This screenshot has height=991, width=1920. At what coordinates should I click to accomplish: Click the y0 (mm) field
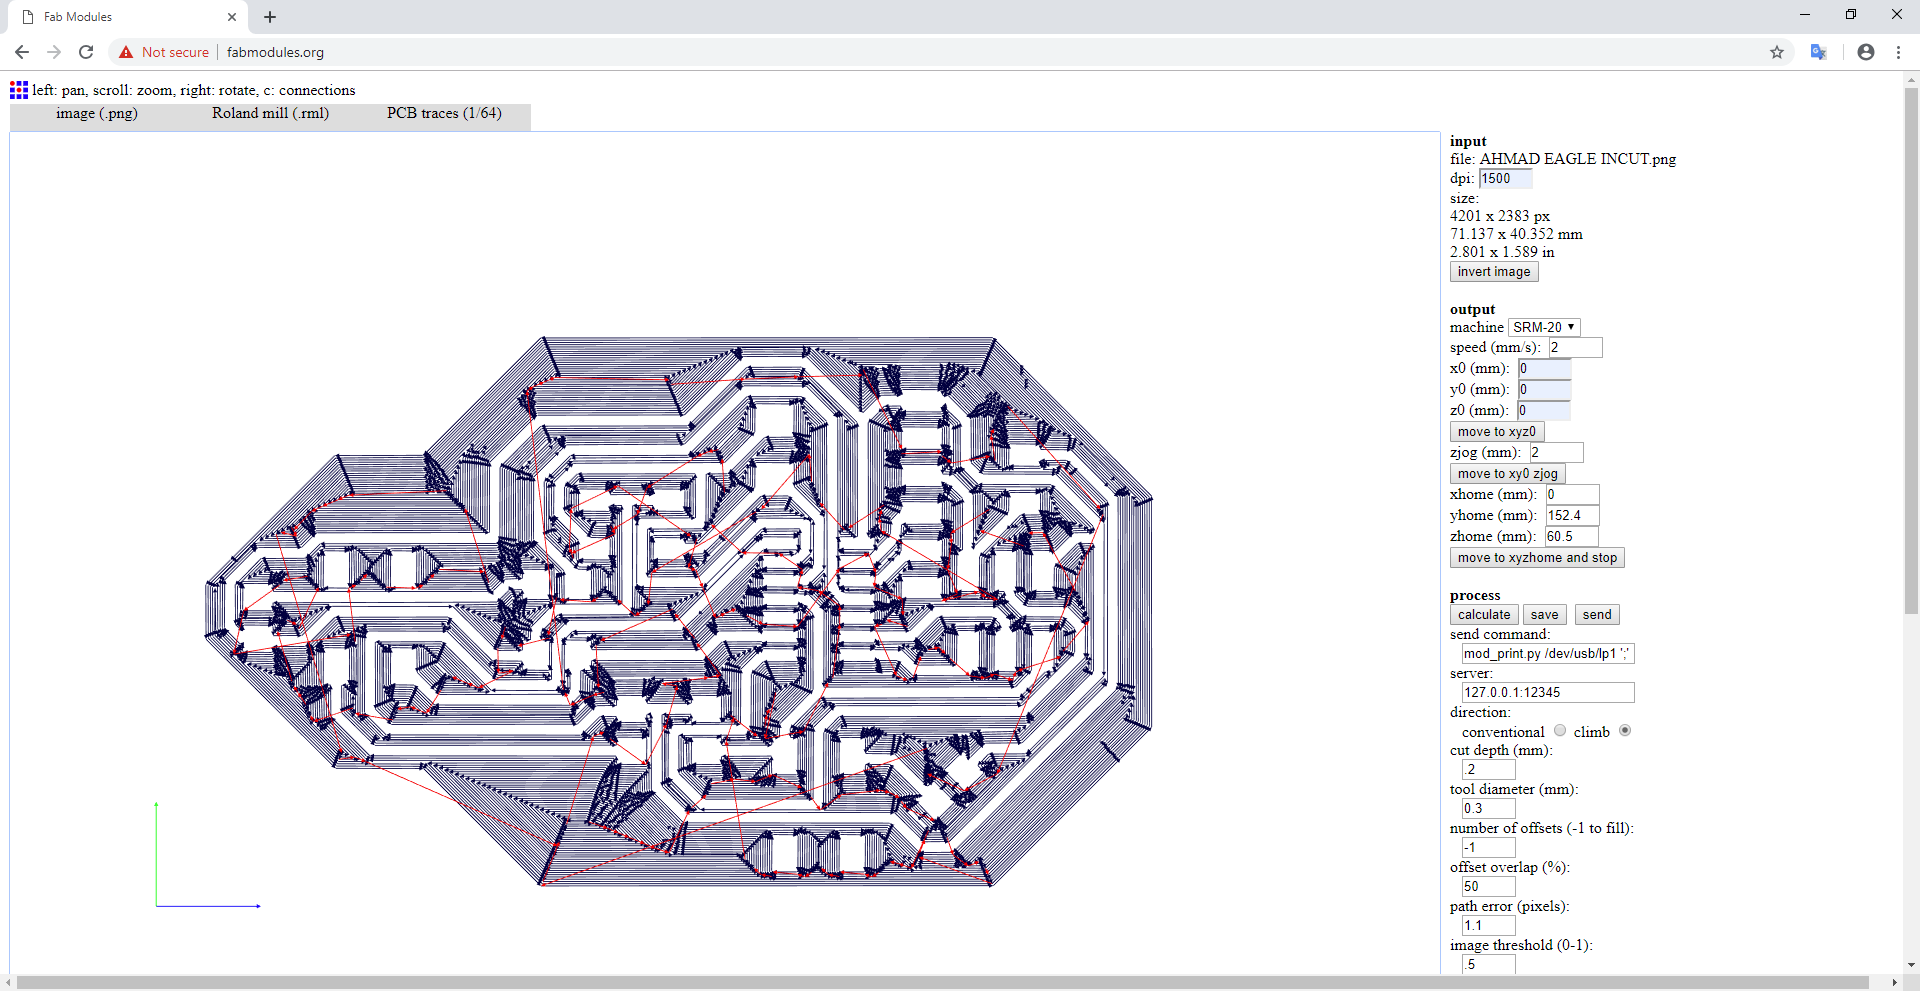pos(1544,390)
